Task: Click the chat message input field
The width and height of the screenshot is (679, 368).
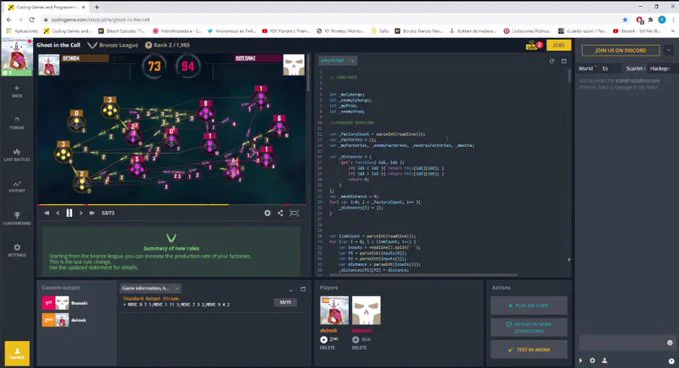Action: [621, 342]
